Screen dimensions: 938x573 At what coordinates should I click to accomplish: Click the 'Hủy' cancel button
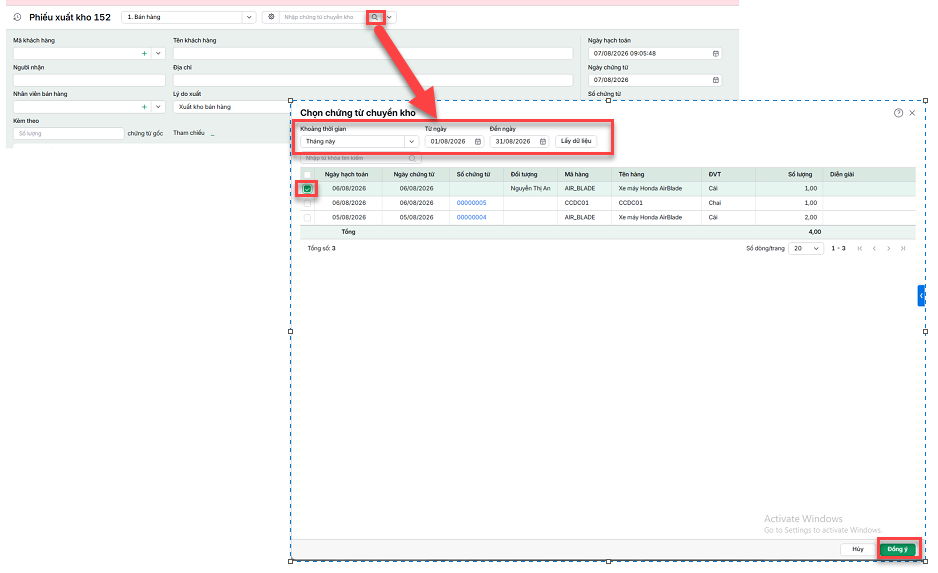[858, 549]
